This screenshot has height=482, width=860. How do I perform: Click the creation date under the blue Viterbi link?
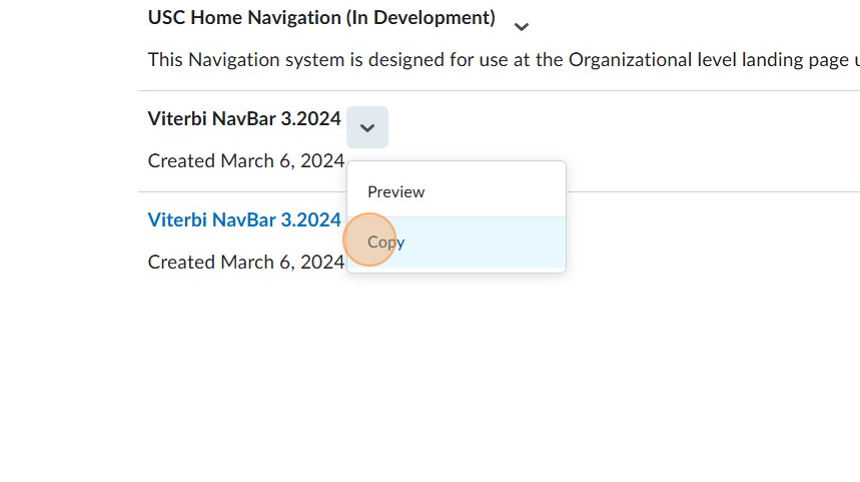click(246, 262)
